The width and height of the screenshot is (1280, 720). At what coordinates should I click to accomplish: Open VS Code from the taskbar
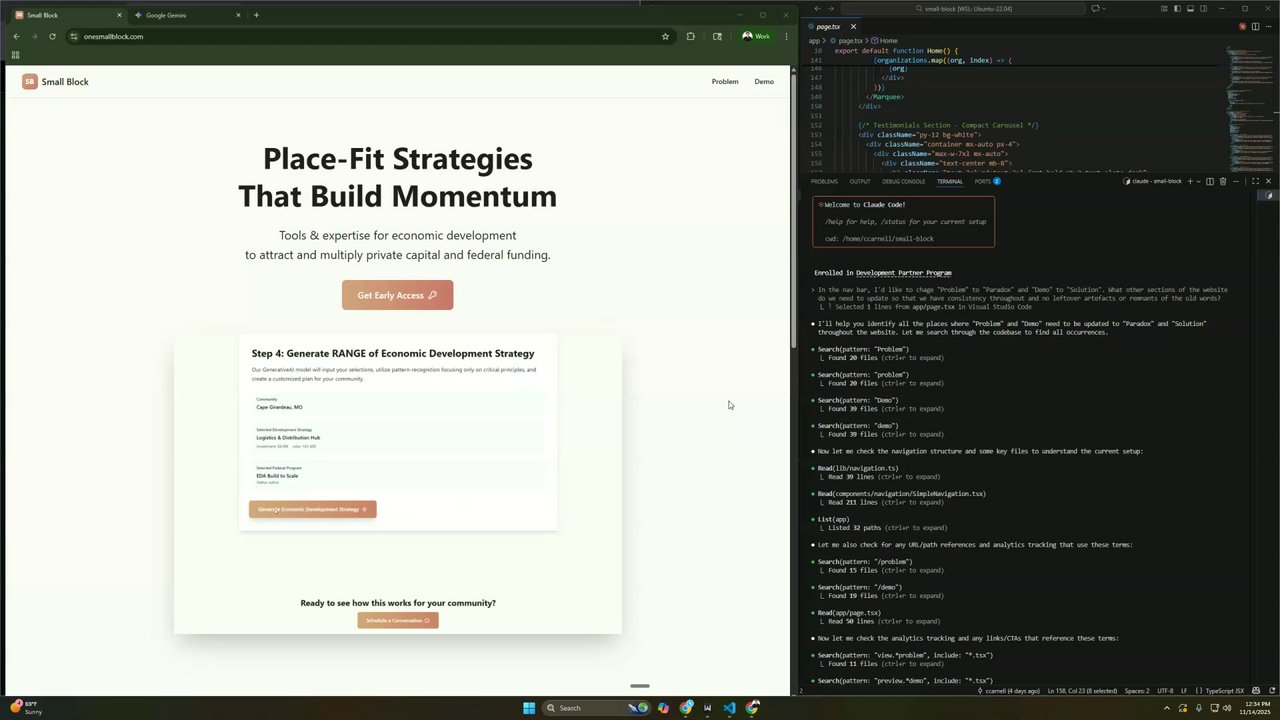[x=730, y=708]
